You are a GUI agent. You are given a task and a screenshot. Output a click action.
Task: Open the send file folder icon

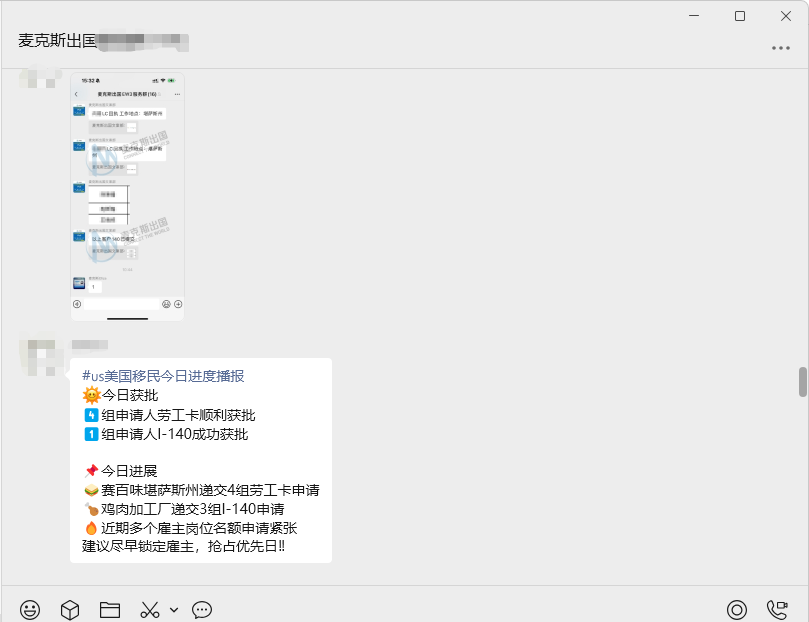click(109, 609)
